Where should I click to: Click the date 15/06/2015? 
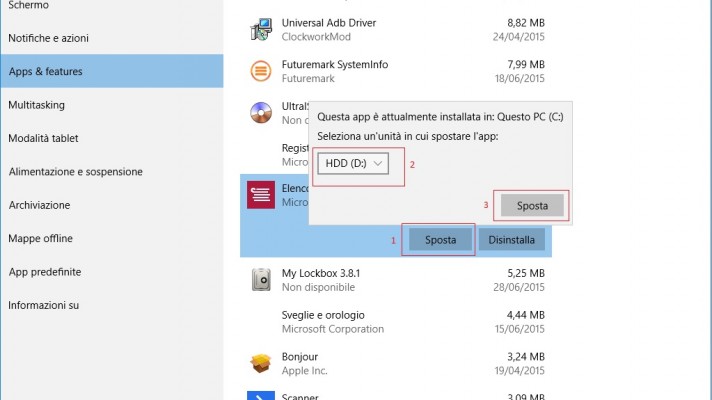[519, 329]
